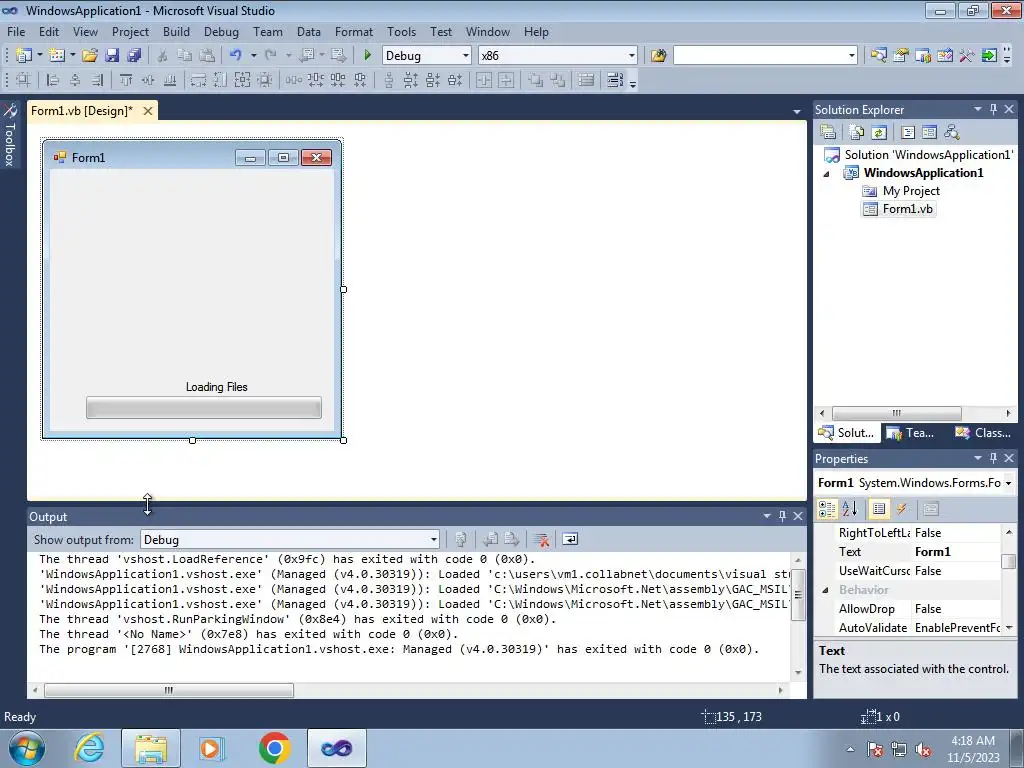Open the Toolbox toolbar icon with tools
The height and width of the screenshot is (768, 1024).
point(967,56)
